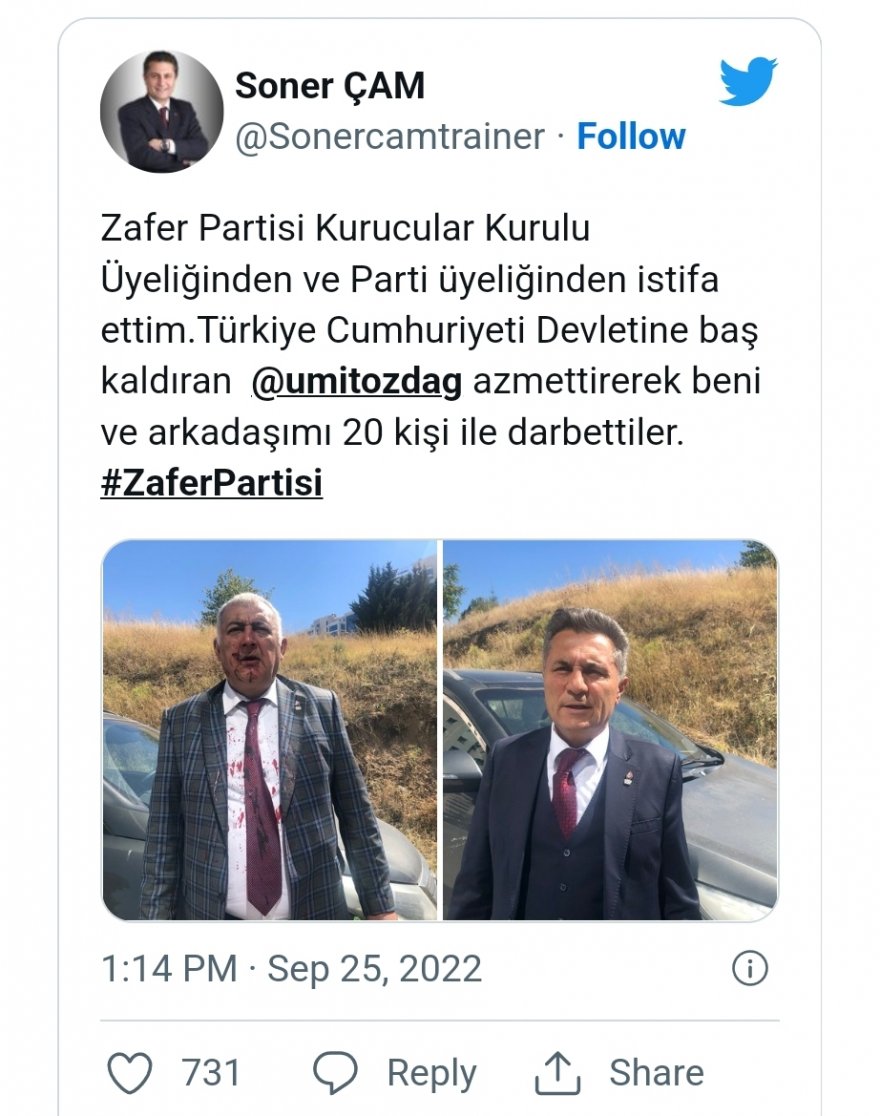Open photo of man in navy suit
This screenshot has width=880, height=1116.
[610, 730]
